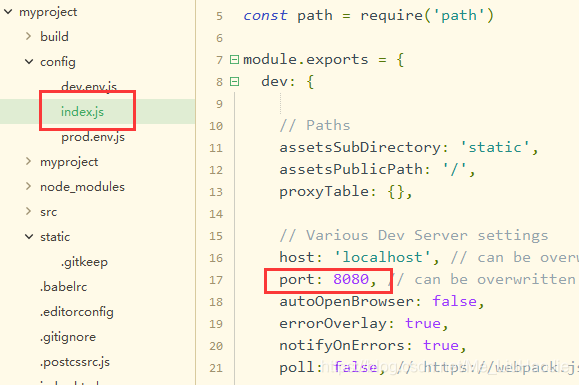The image size is (579, 385).
Task: Expand the nested myproject folder chevron
Action: click(x=28, y=161)
